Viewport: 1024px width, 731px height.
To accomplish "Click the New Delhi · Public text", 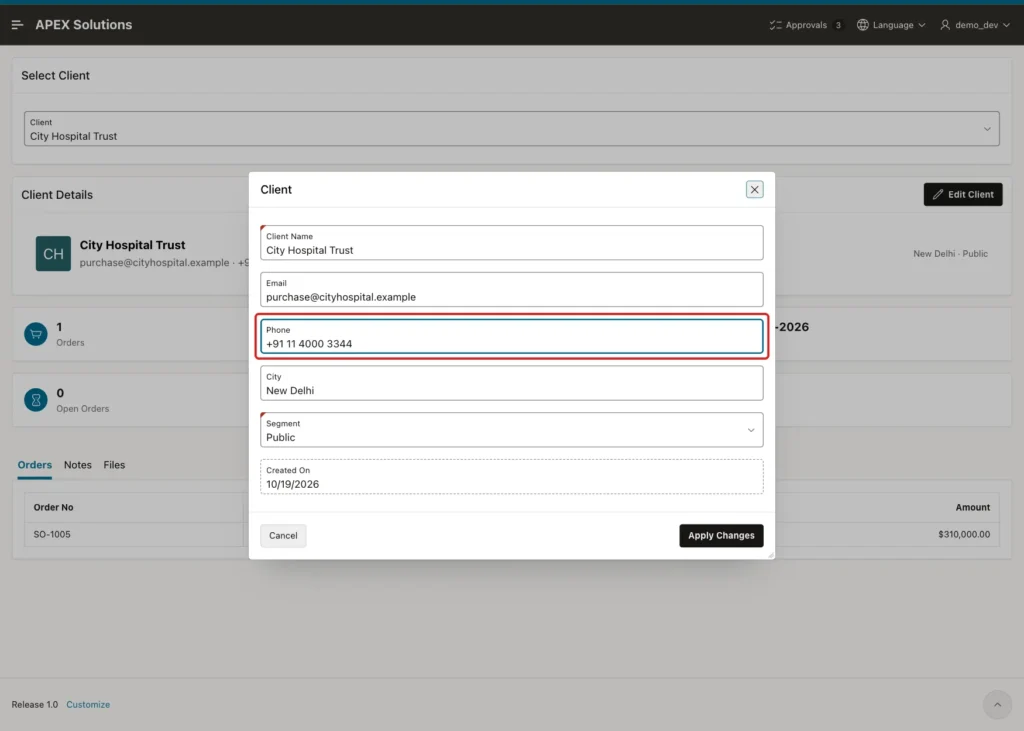I will pyautogui.click(x=950, y=253).
